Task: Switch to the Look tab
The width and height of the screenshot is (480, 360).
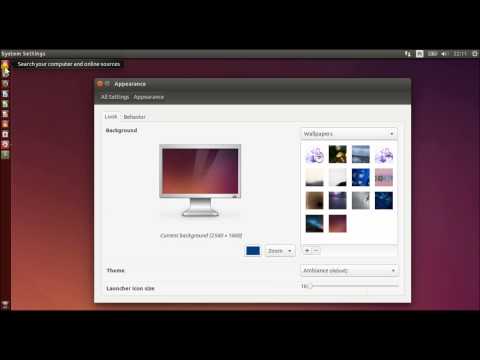Action: [111, 117]
